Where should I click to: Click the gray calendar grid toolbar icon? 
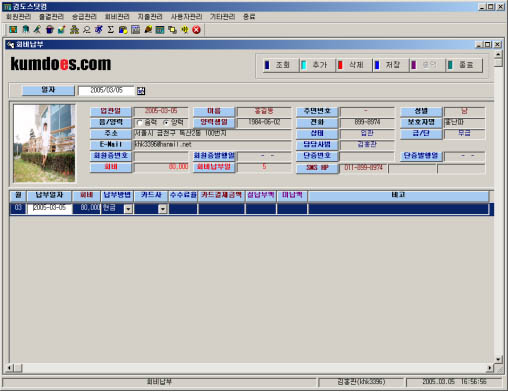pos(135,30)
